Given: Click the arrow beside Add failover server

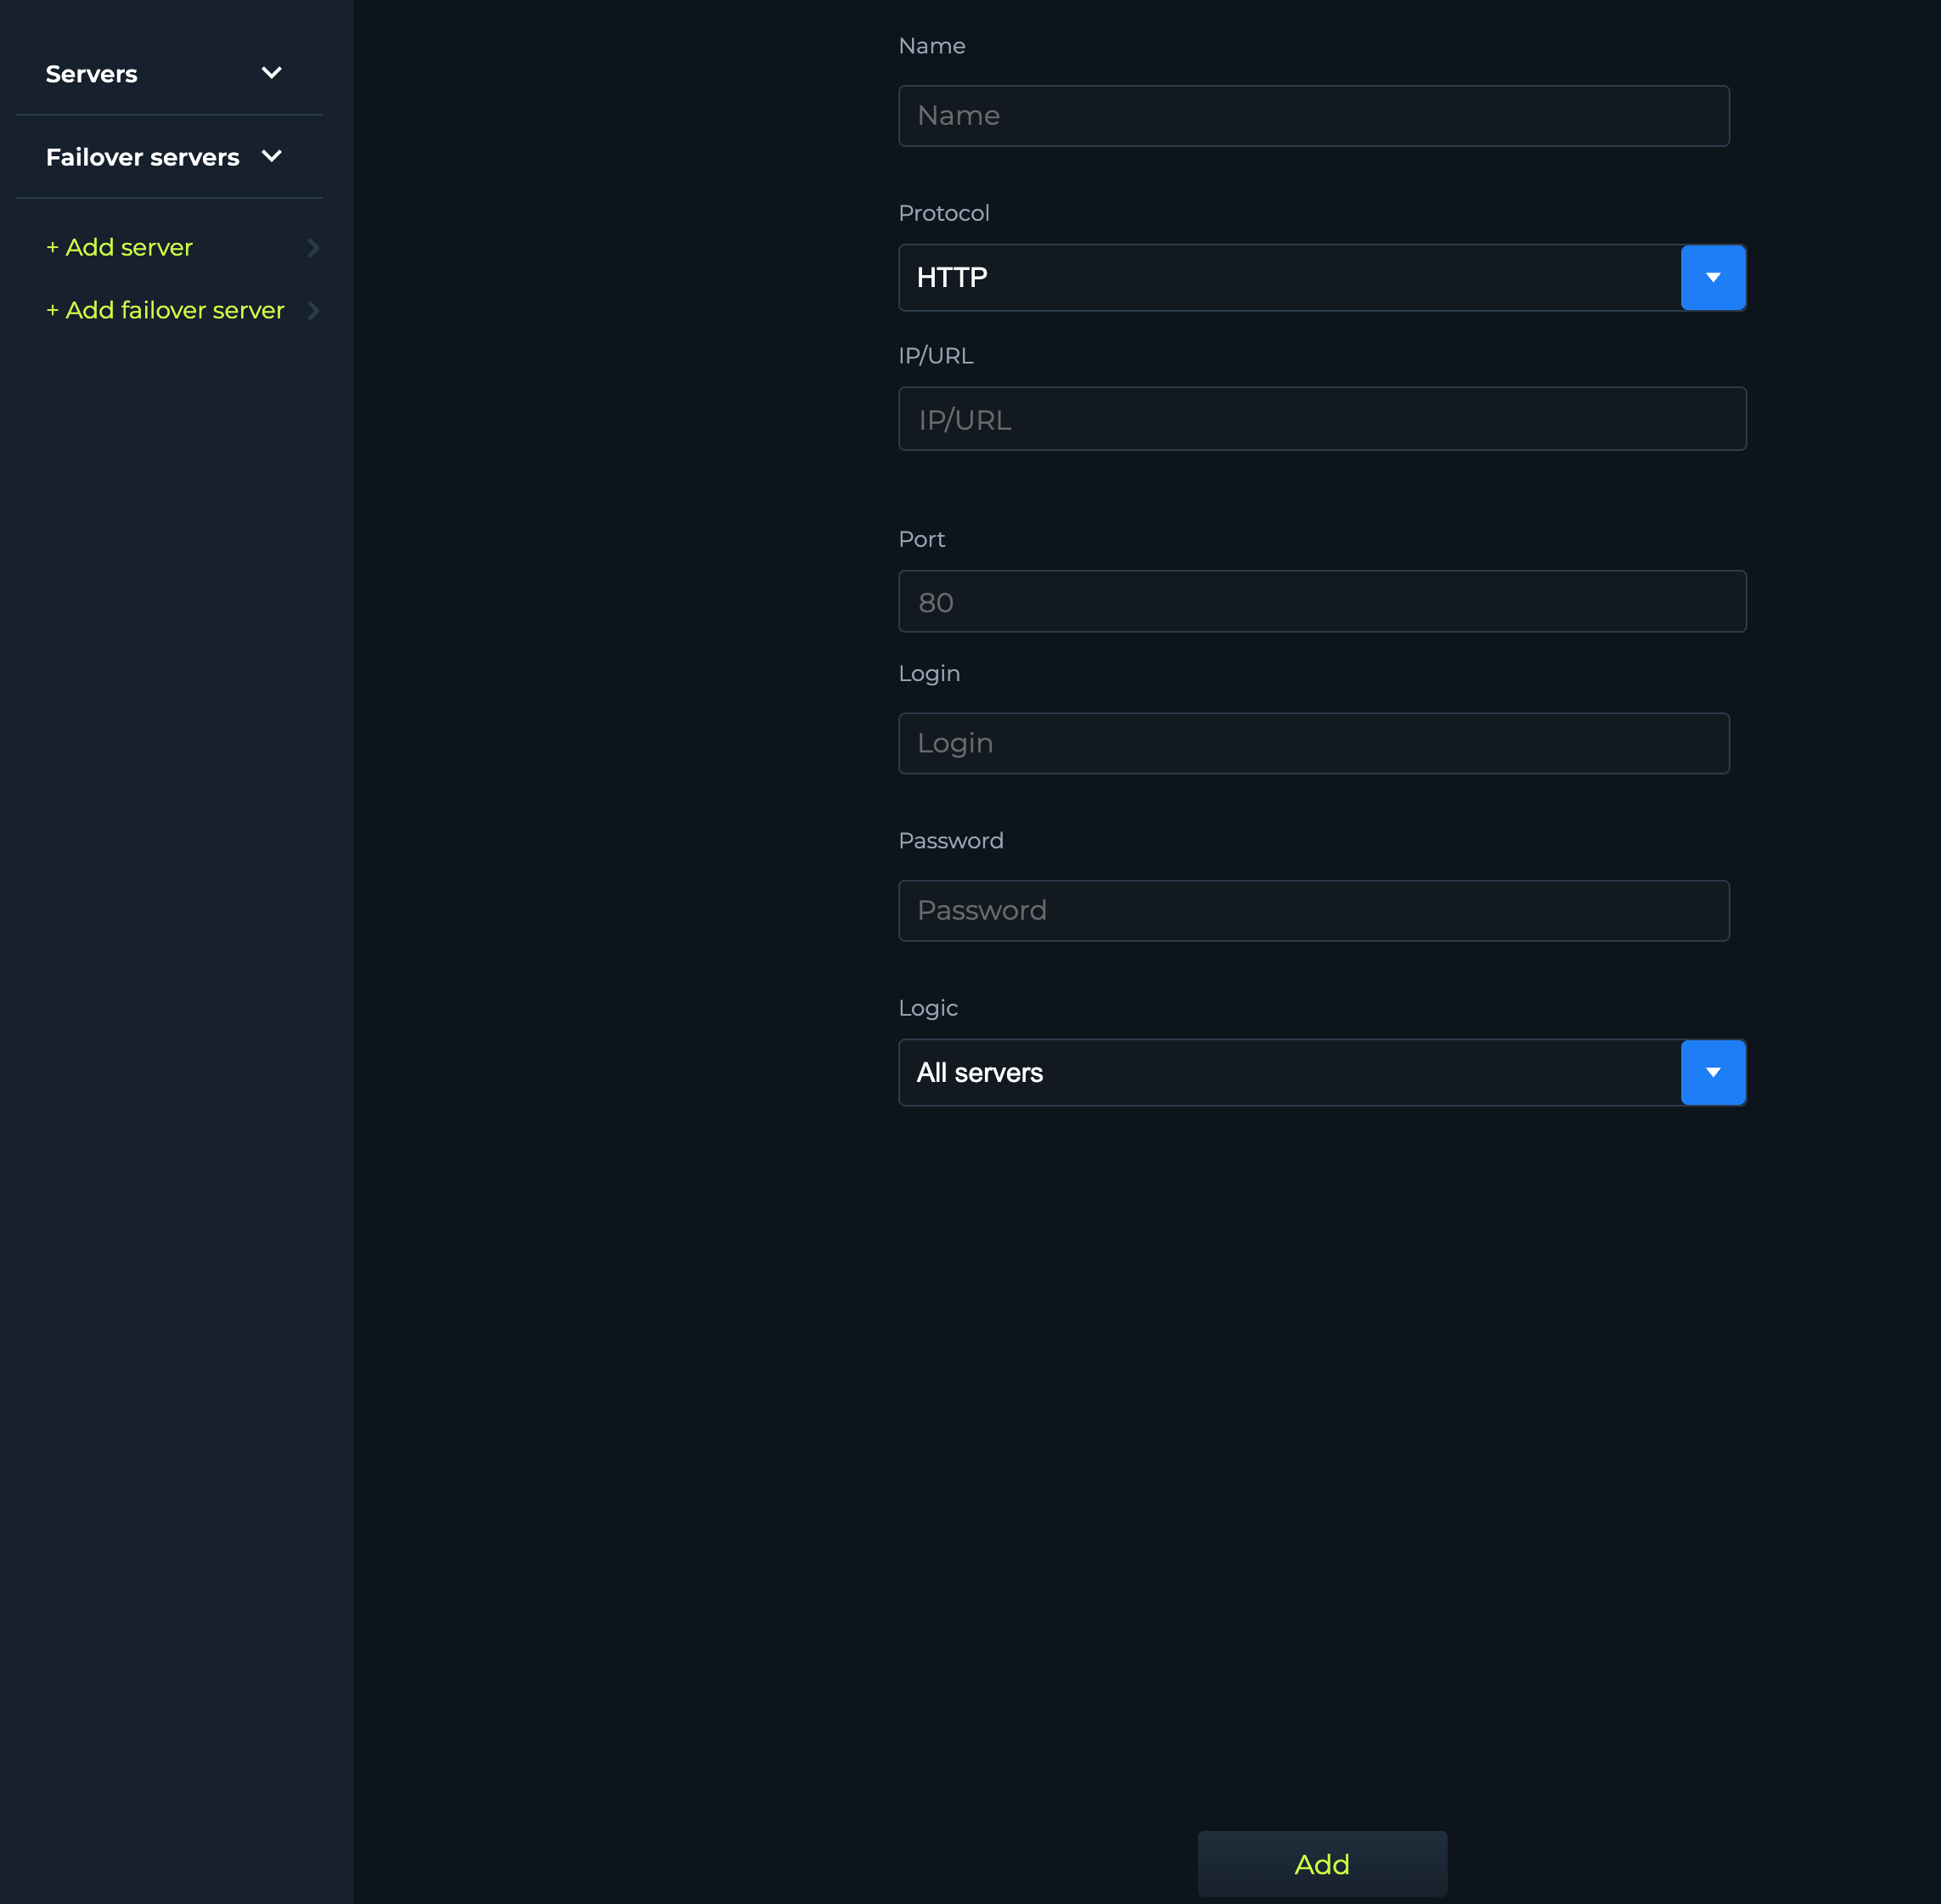Looking at the screenshot, I should pyautogui.click(x=313, y=310).
